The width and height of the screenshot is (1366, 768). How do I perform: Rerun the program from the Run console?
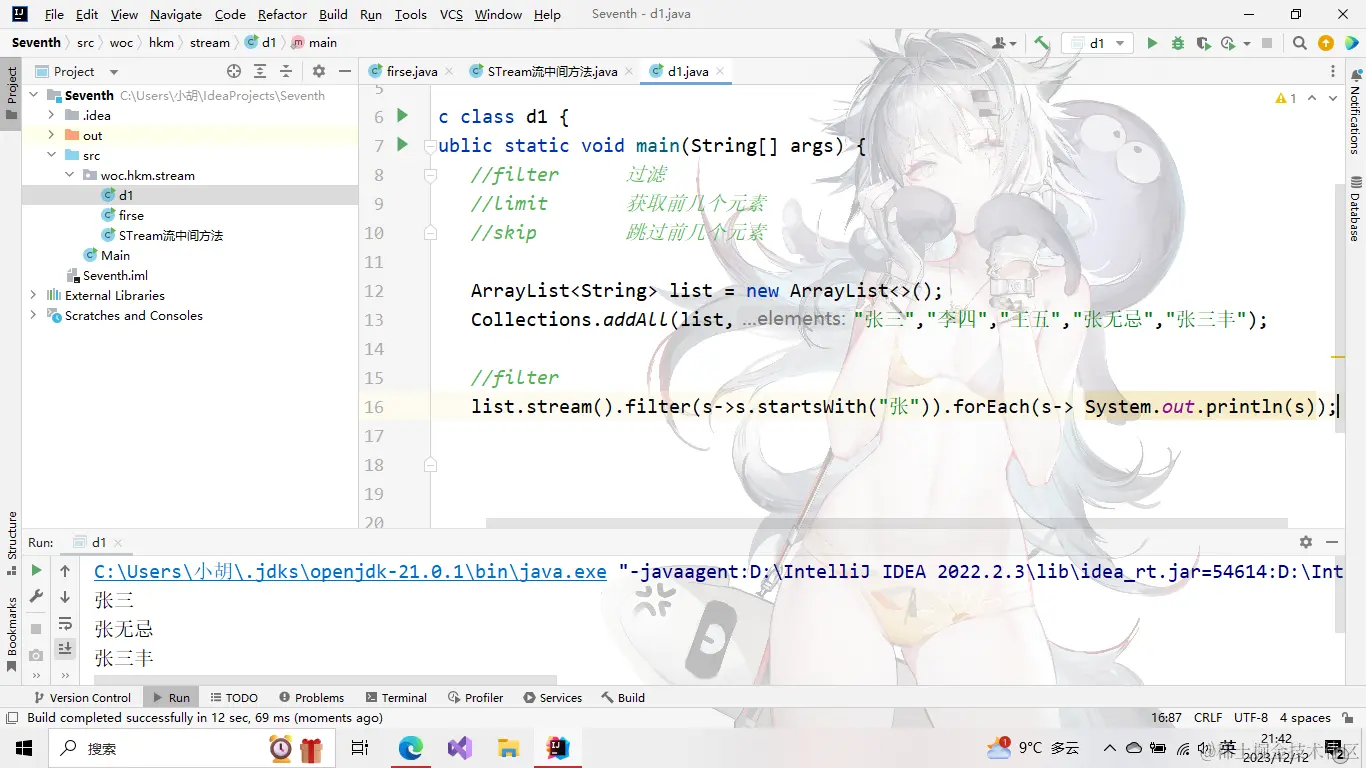37,571
